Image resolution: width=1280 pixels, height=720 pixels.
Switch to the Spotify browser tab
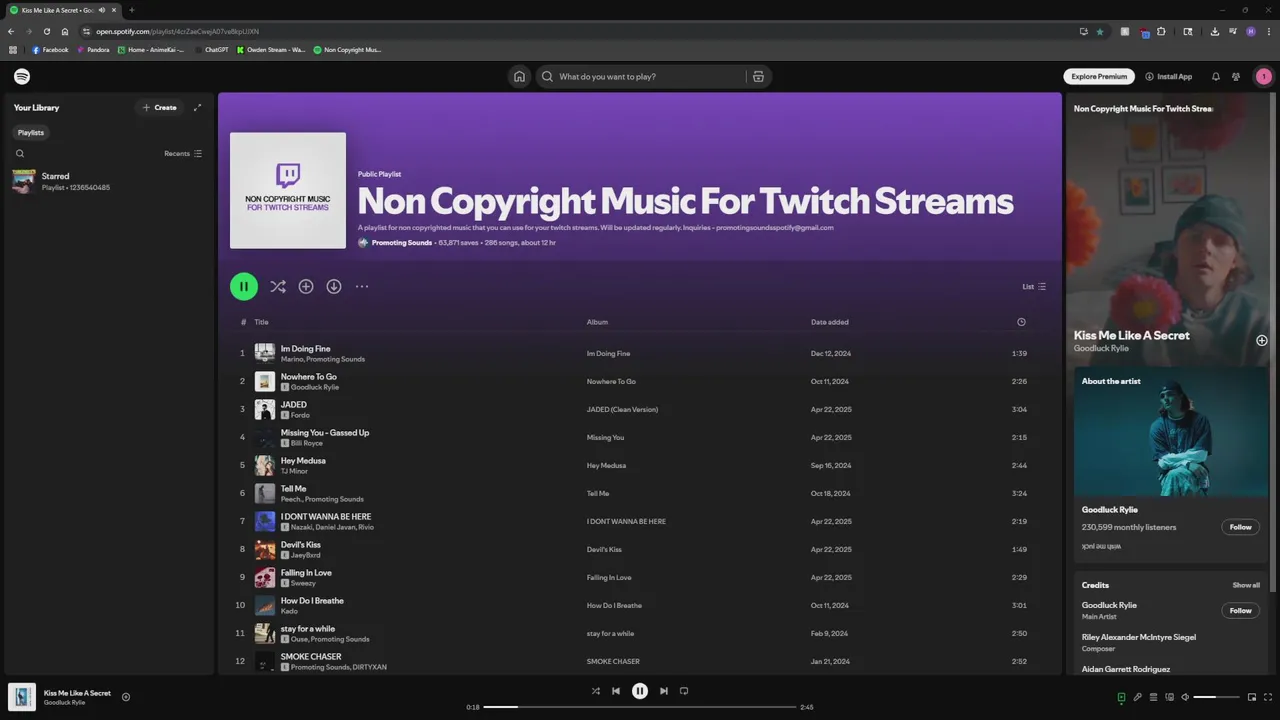pyautogui.click(x=62, y=10)
